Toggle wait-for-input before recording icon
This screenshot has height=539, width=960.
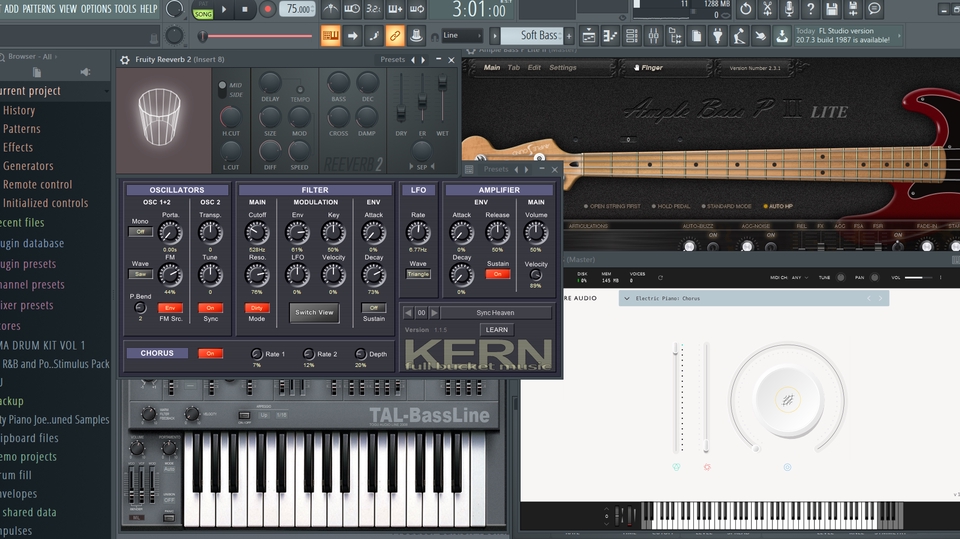click(352, 9)
